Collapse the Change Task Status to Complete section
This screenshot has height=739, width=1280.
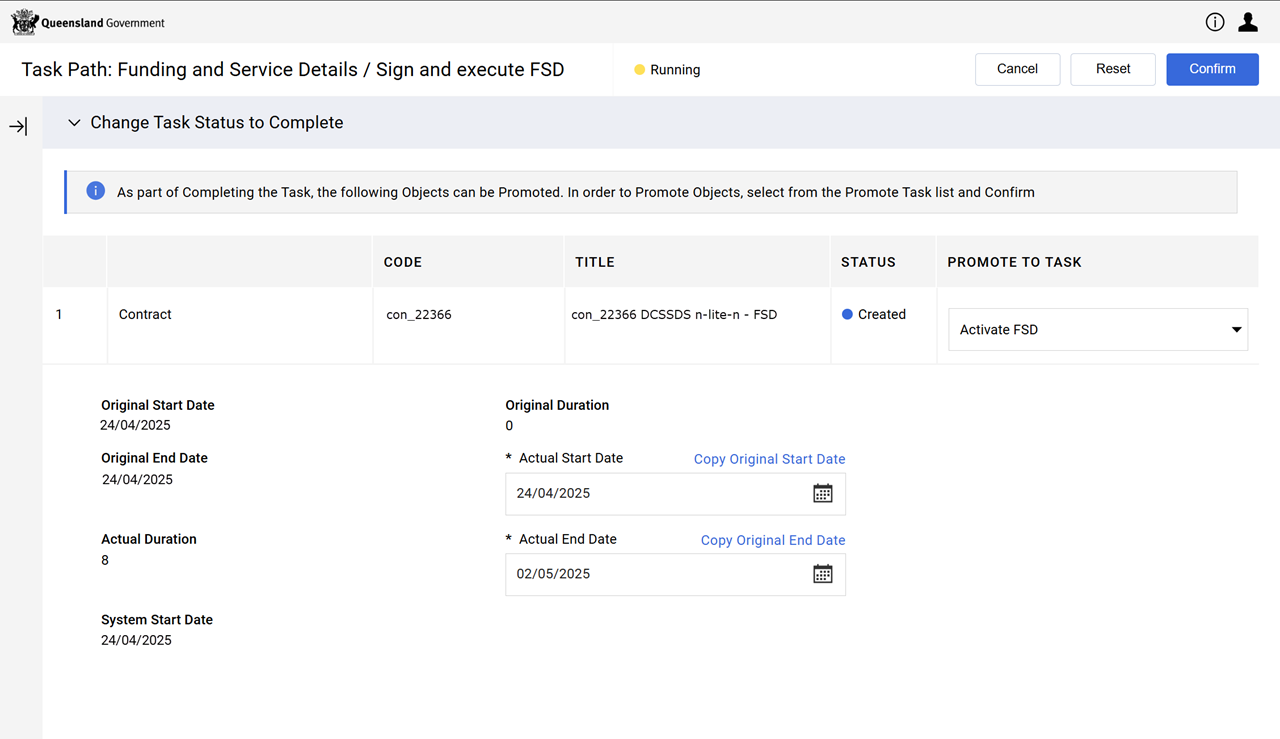[74, 123]
